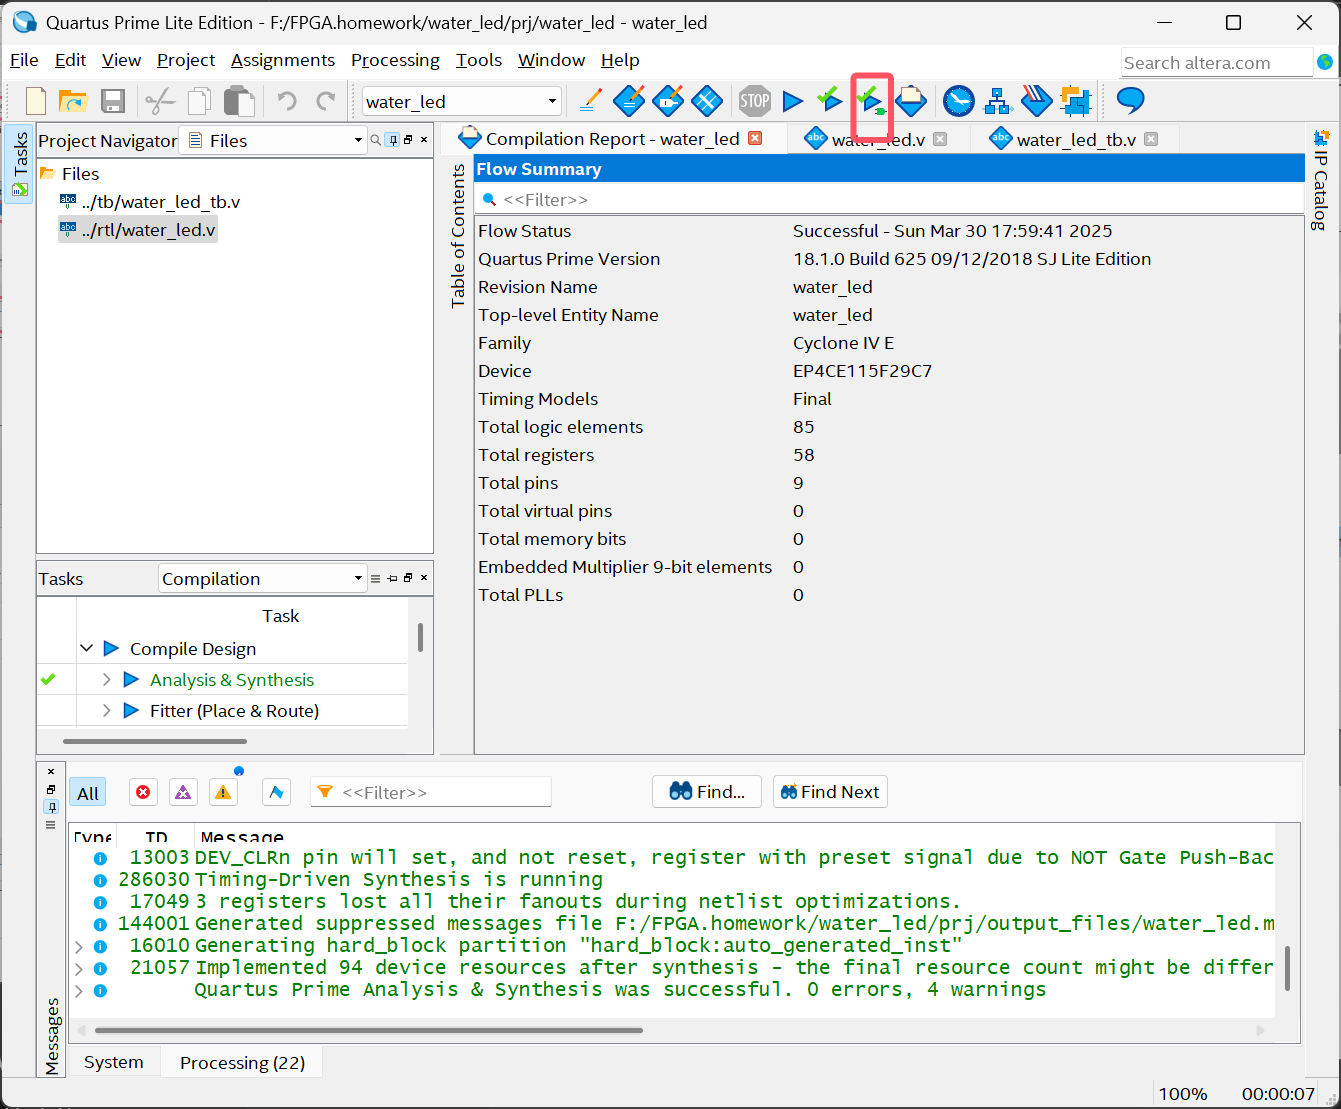Image resolution: width=1341 pixels, height=1109 pixels.
Task: Click the messages Filter input field
Action: click(431, 792)
